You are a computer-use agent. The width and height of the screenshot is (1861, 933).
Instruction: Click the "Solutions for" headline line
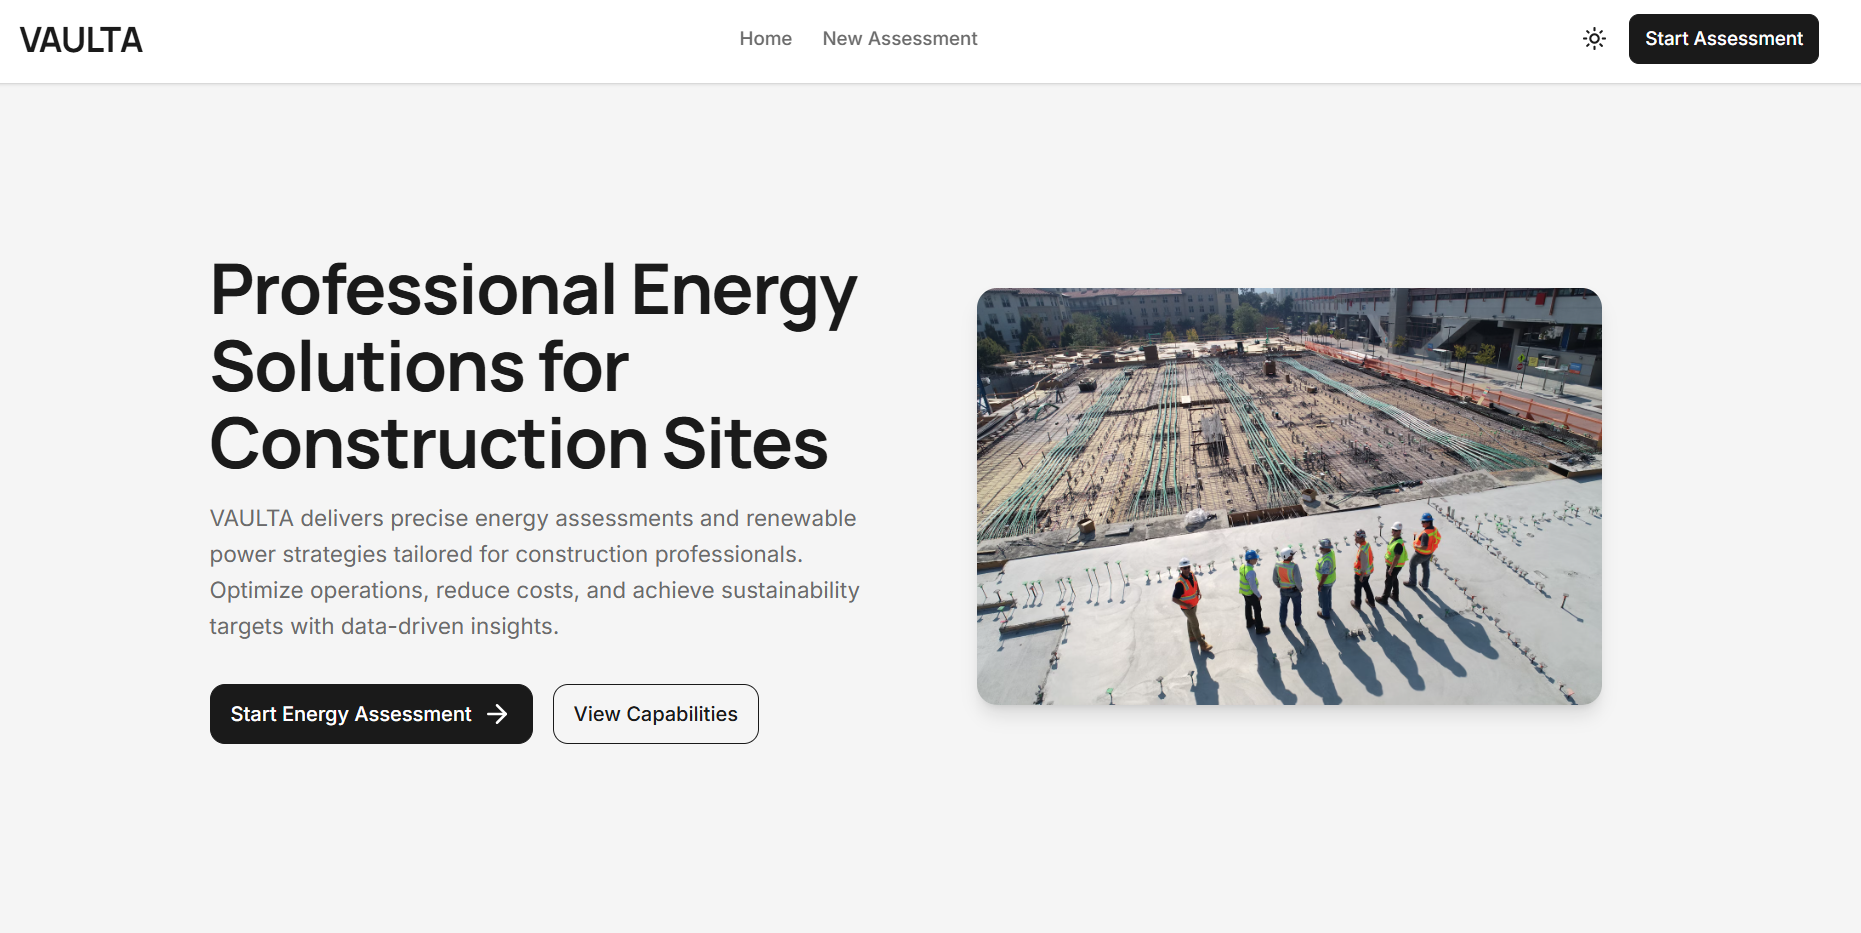click(419, 367)
